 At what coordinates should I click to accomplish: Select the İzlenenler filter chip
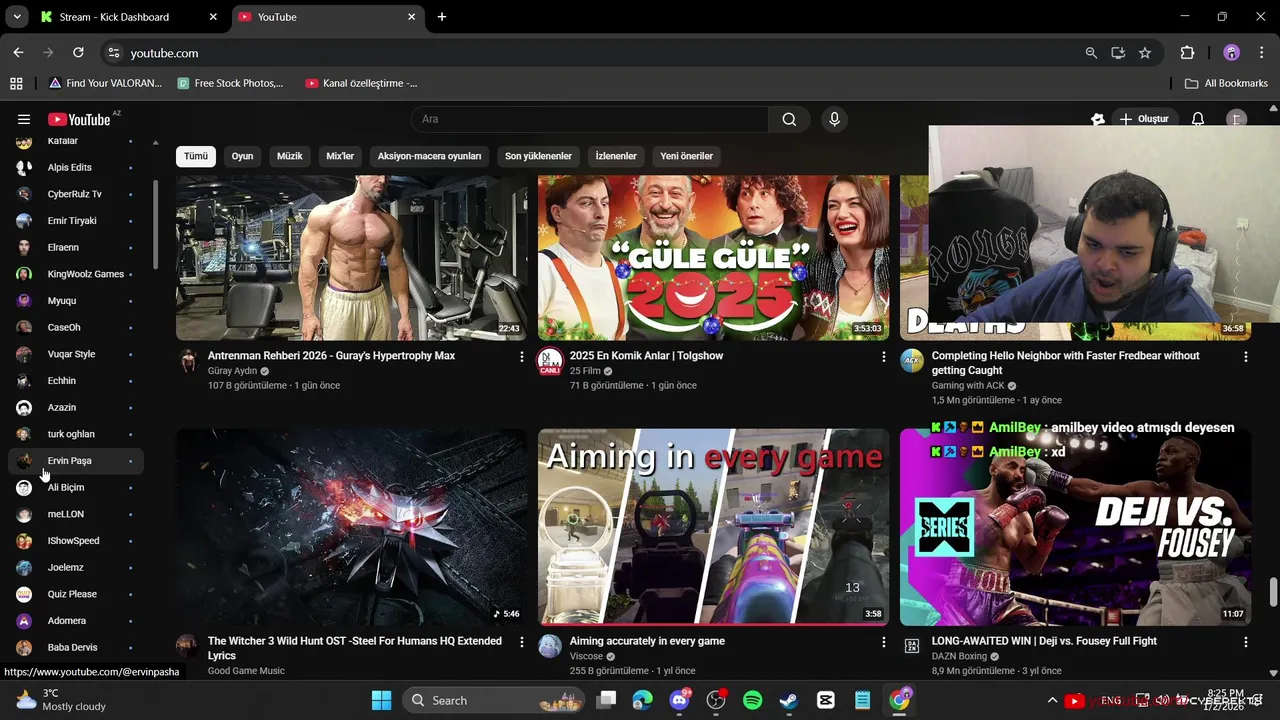[x=616, y=156]
